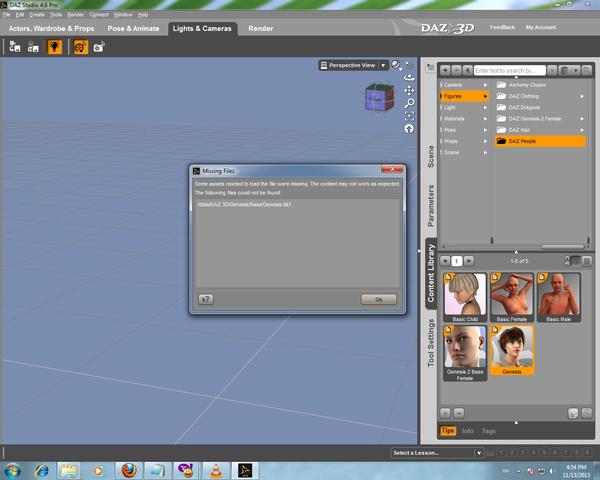Viewport: 600px width, 480px height.
Task: Select the DAZ People folder
Action: 540,141
